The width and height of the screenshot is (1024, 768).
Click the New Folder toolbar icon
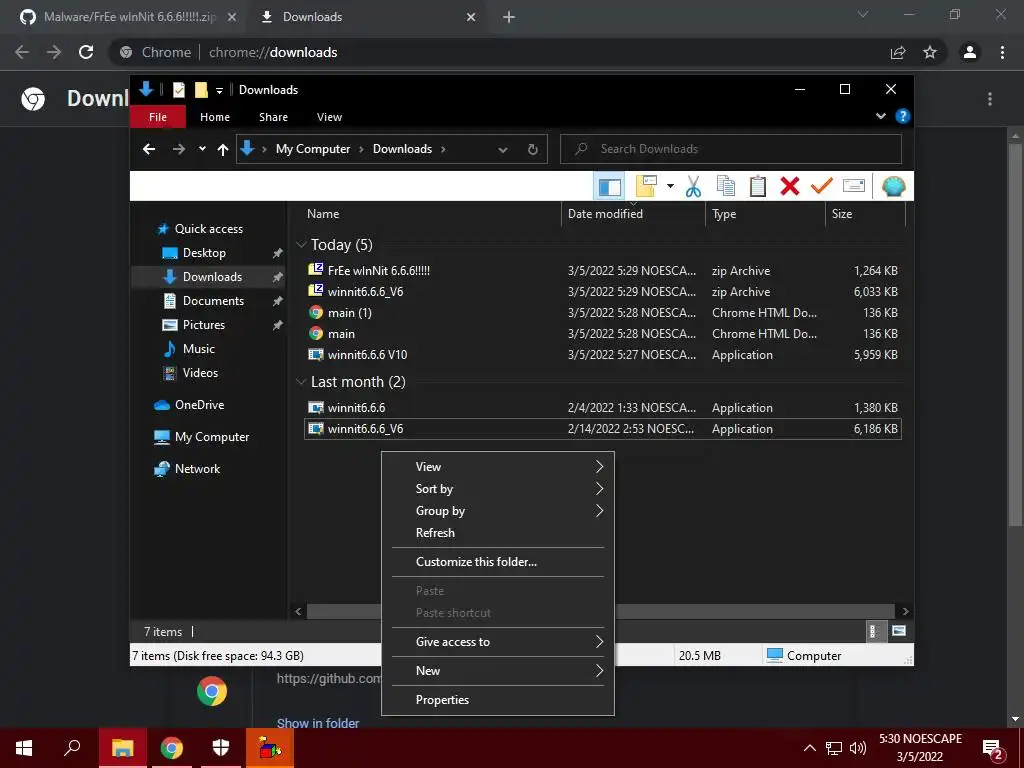pos(647,187)
